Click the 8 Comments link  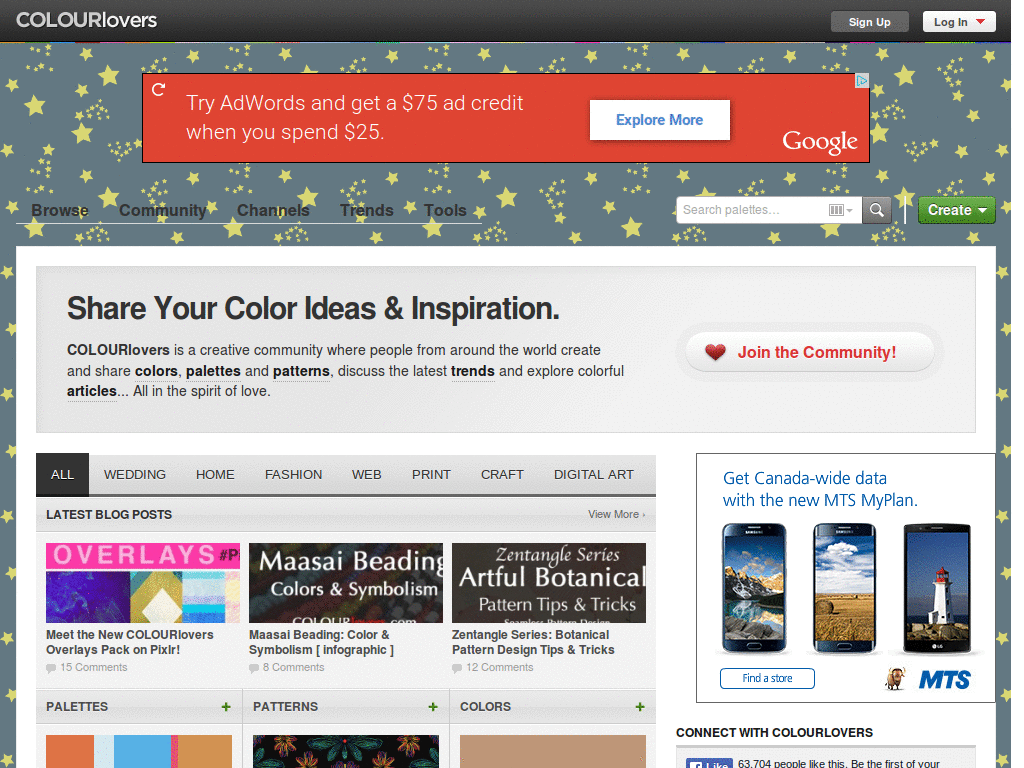point(293,667)
